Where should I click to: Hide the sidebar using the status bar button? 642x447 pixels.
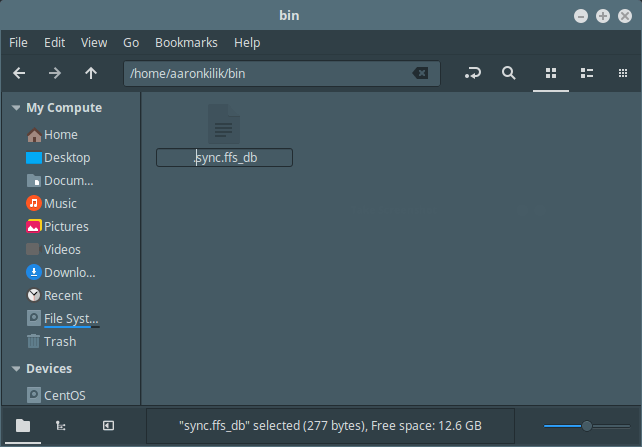point(108,425)
